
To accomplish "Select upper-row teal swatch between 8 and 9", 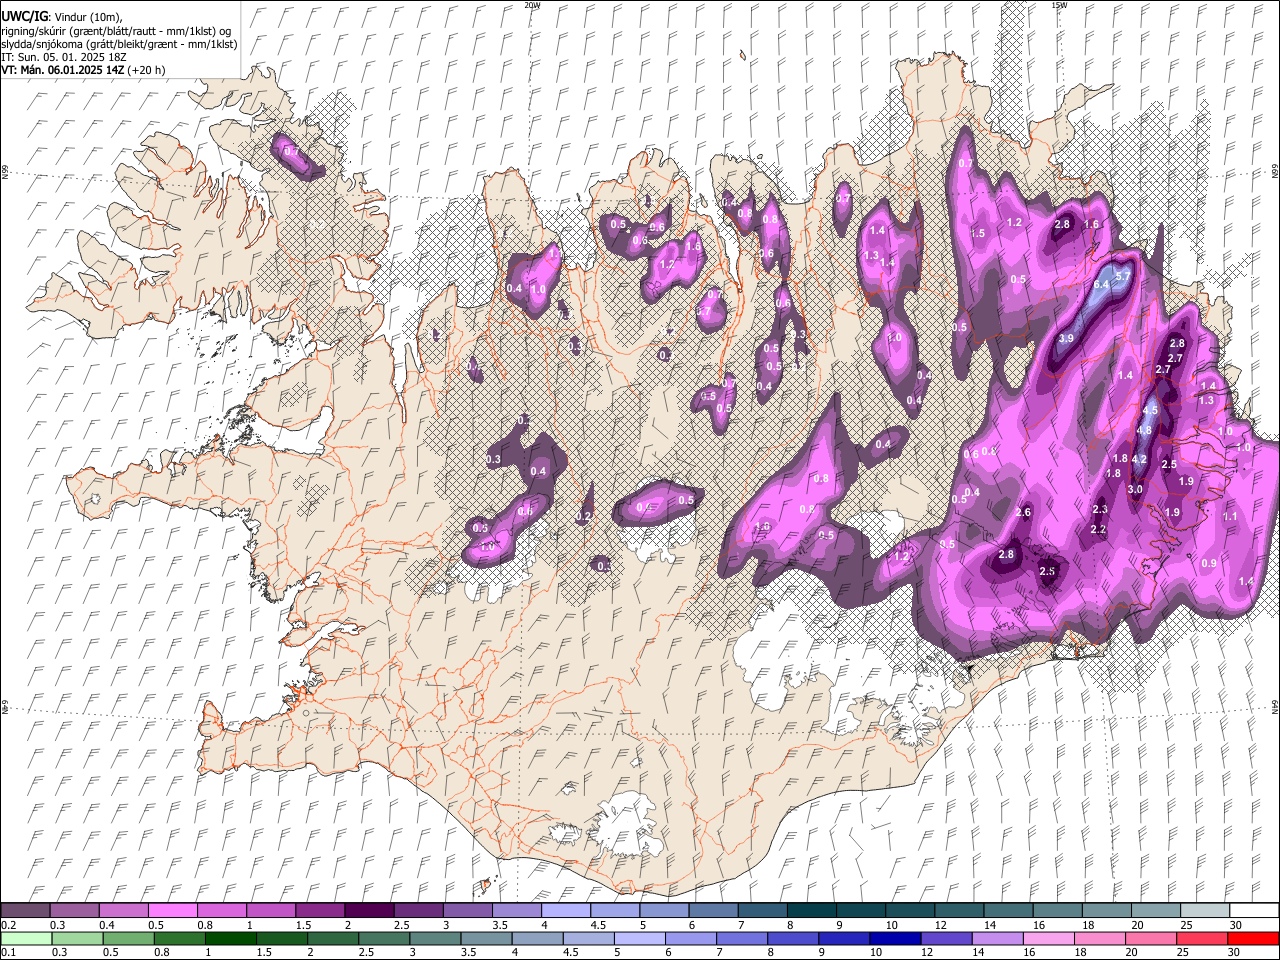I will pos(811,910).
